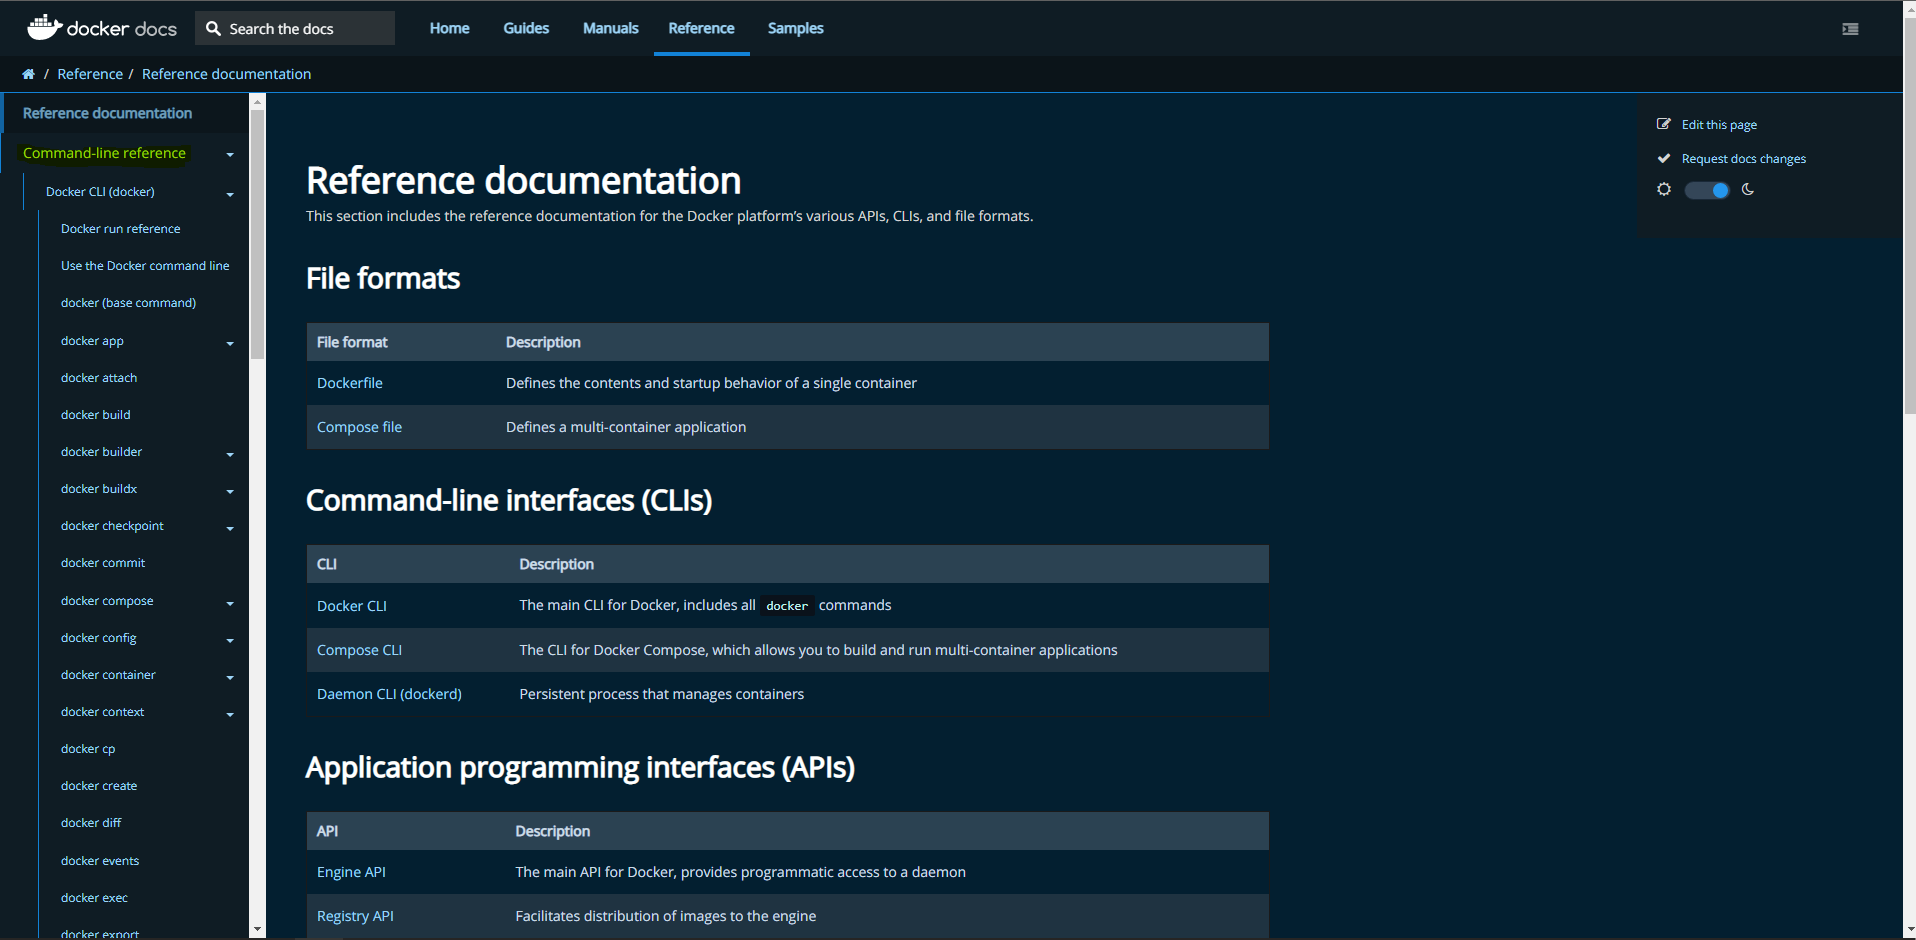
Task: Expand the docker compose submenu arrow
Action: click(230, 603)
